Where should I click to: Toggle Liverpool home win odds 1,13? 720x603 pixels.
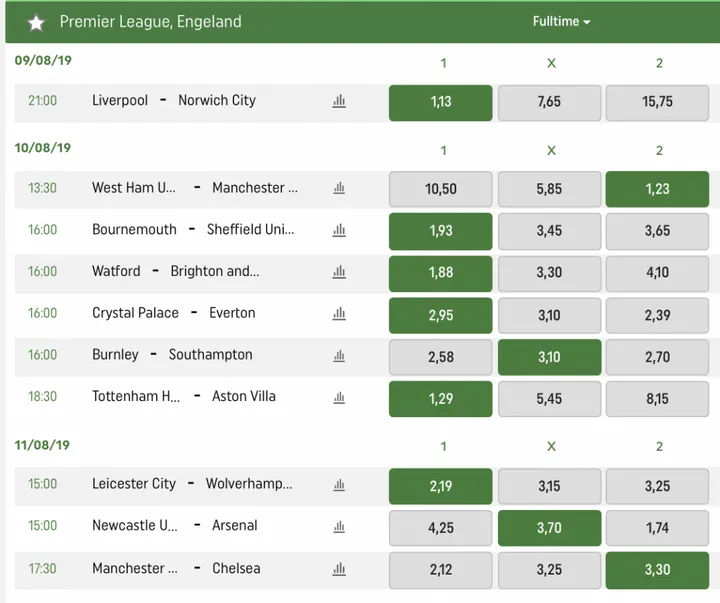[440, 102]
